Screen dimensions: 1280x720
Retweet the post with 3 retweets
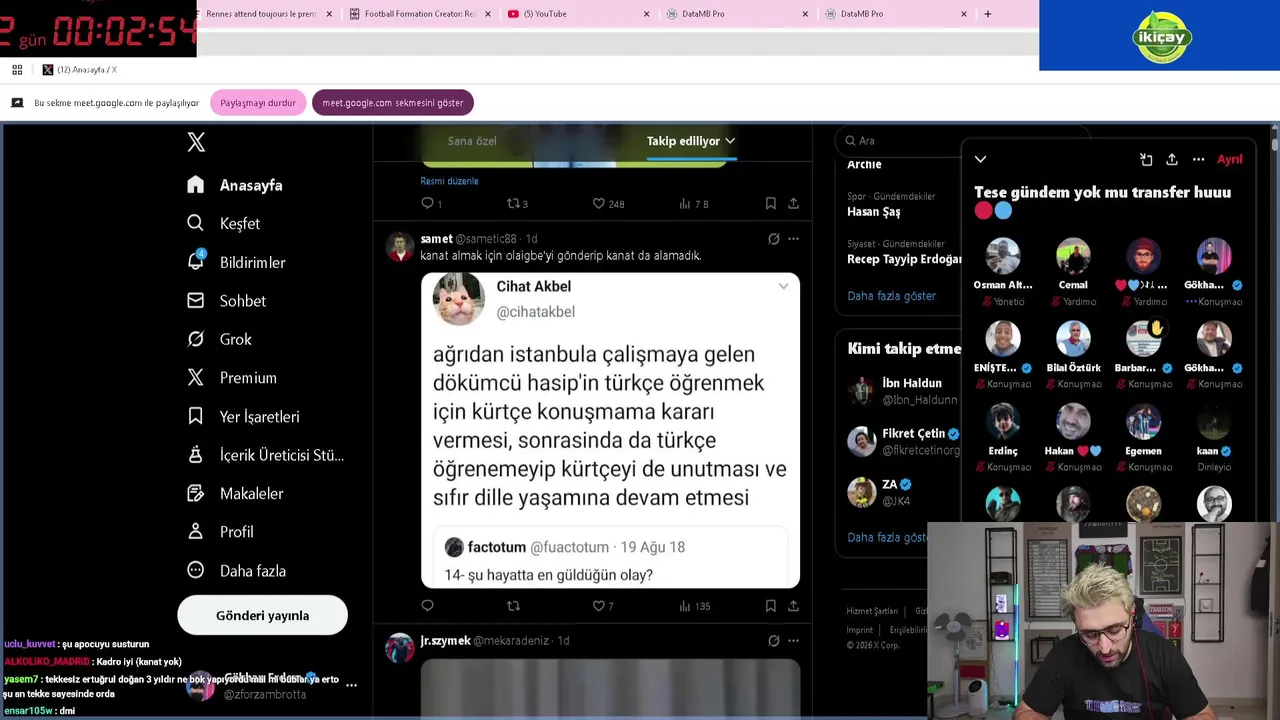(517, 203)
